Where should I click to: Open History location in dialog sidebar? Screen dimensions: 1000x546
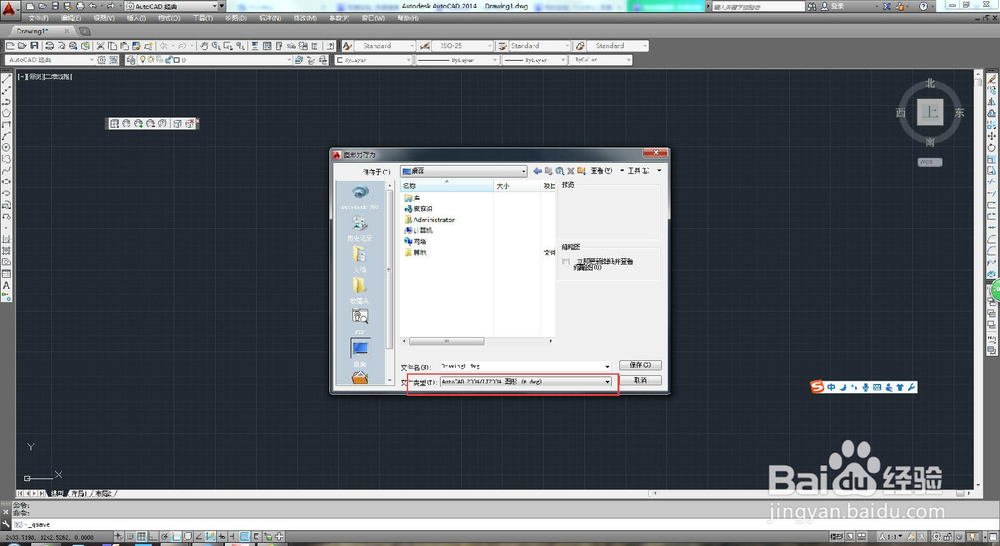[x=360, y=228]
